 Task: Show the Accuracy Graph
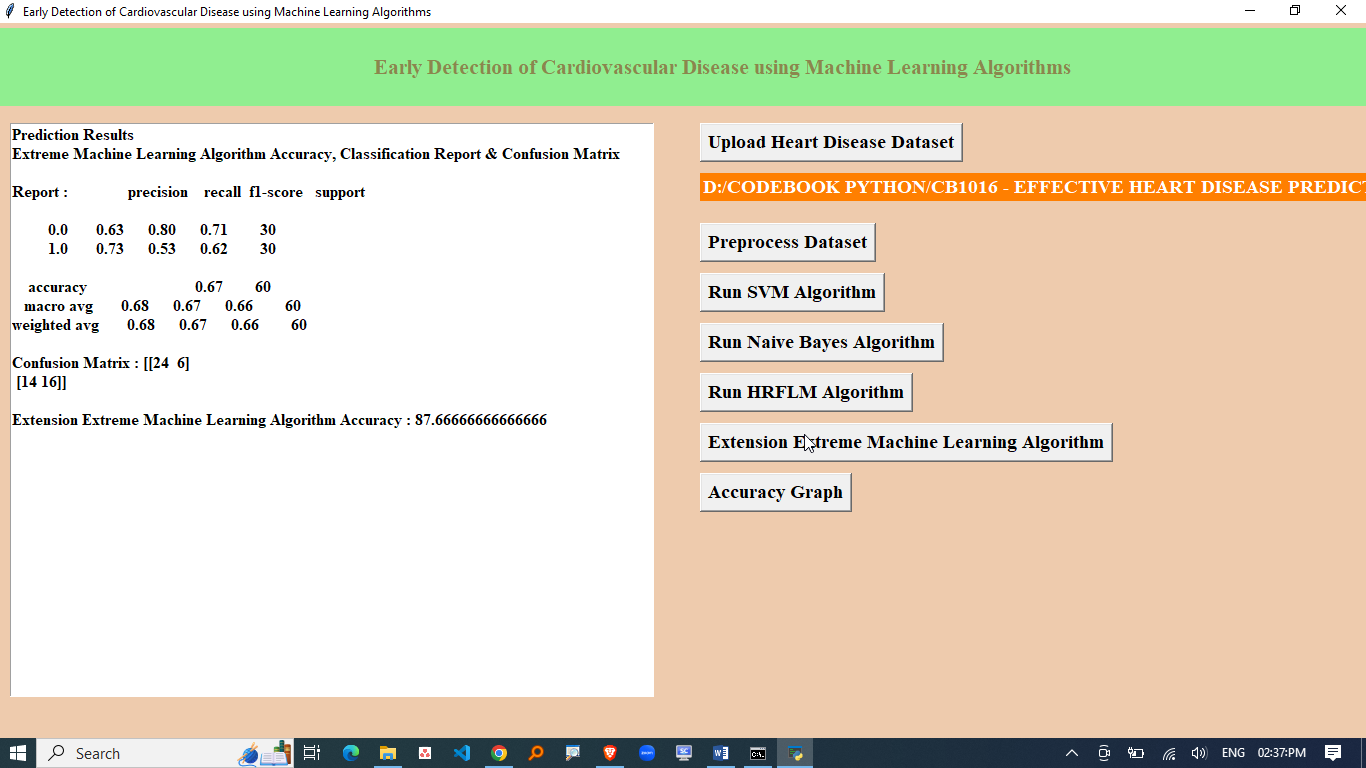point(775,492)
